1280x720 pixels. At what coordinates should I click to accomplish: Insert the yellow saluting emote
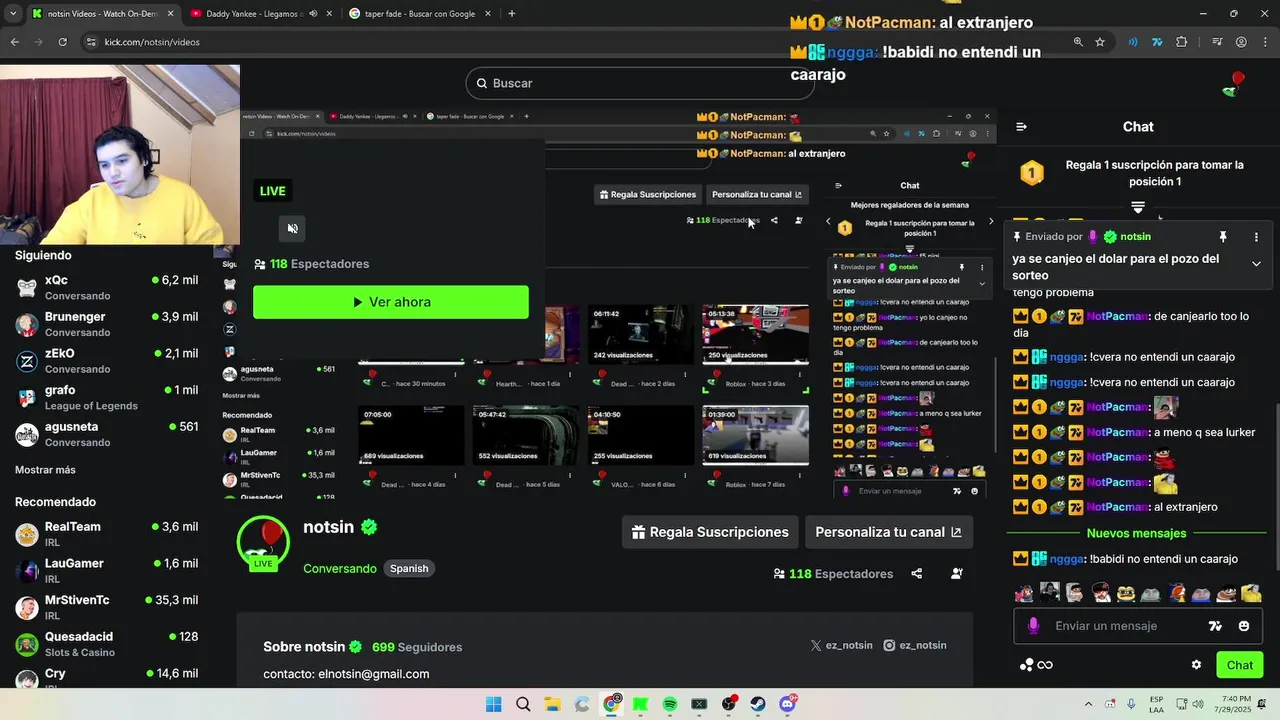tap(1251, 593)
